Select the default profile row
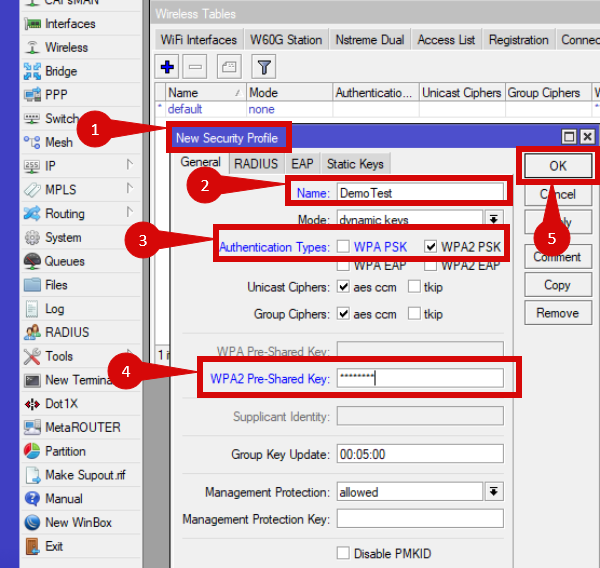Screen dimensions: 600x568 click(375, 109)
